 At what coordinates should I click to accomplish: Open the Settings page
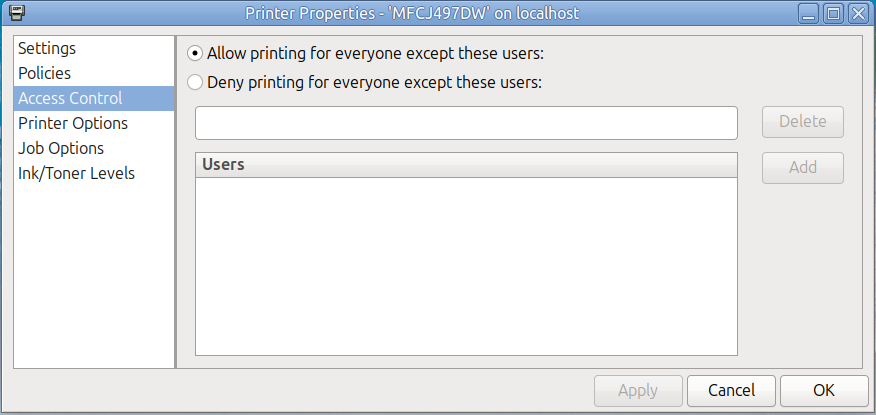[x=47, y=48]
